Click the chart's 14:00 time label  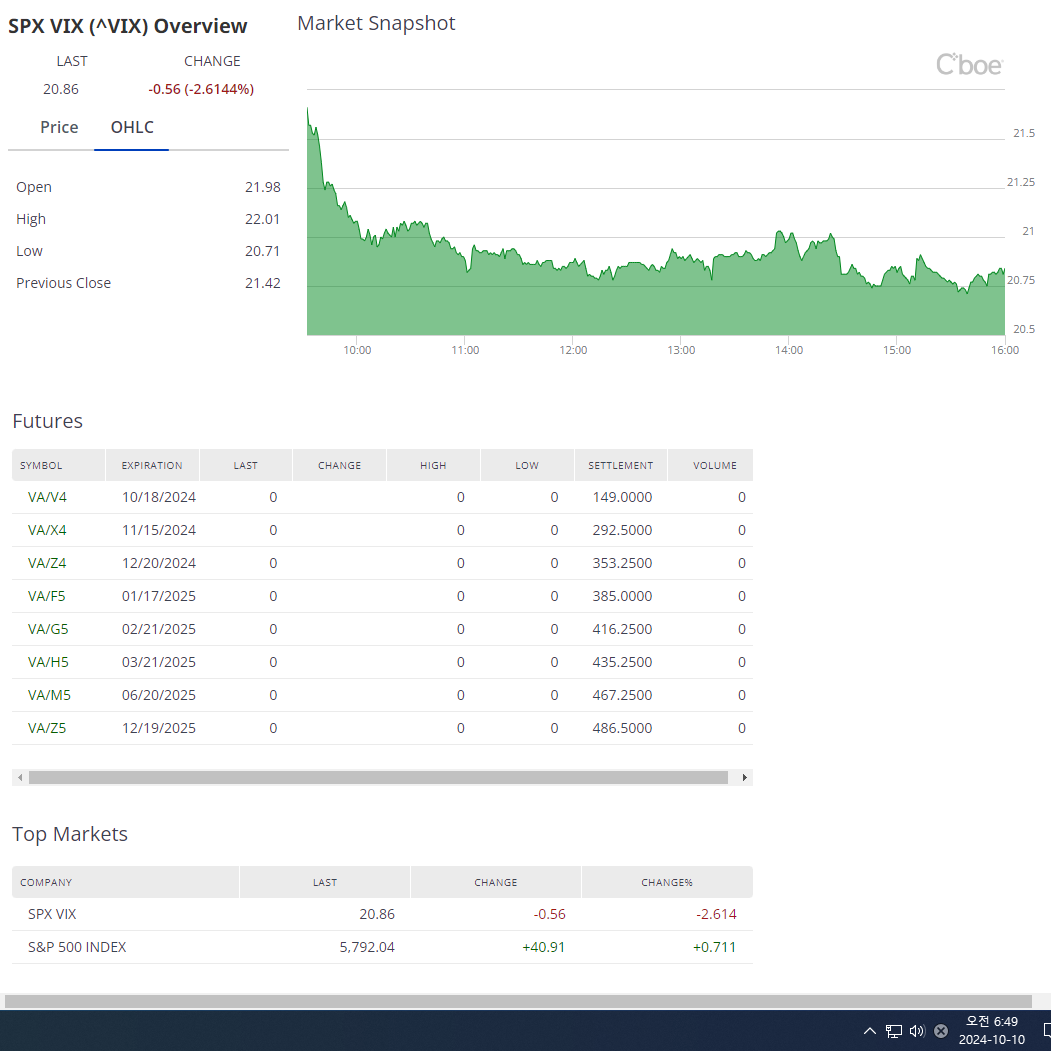point(789,350)
